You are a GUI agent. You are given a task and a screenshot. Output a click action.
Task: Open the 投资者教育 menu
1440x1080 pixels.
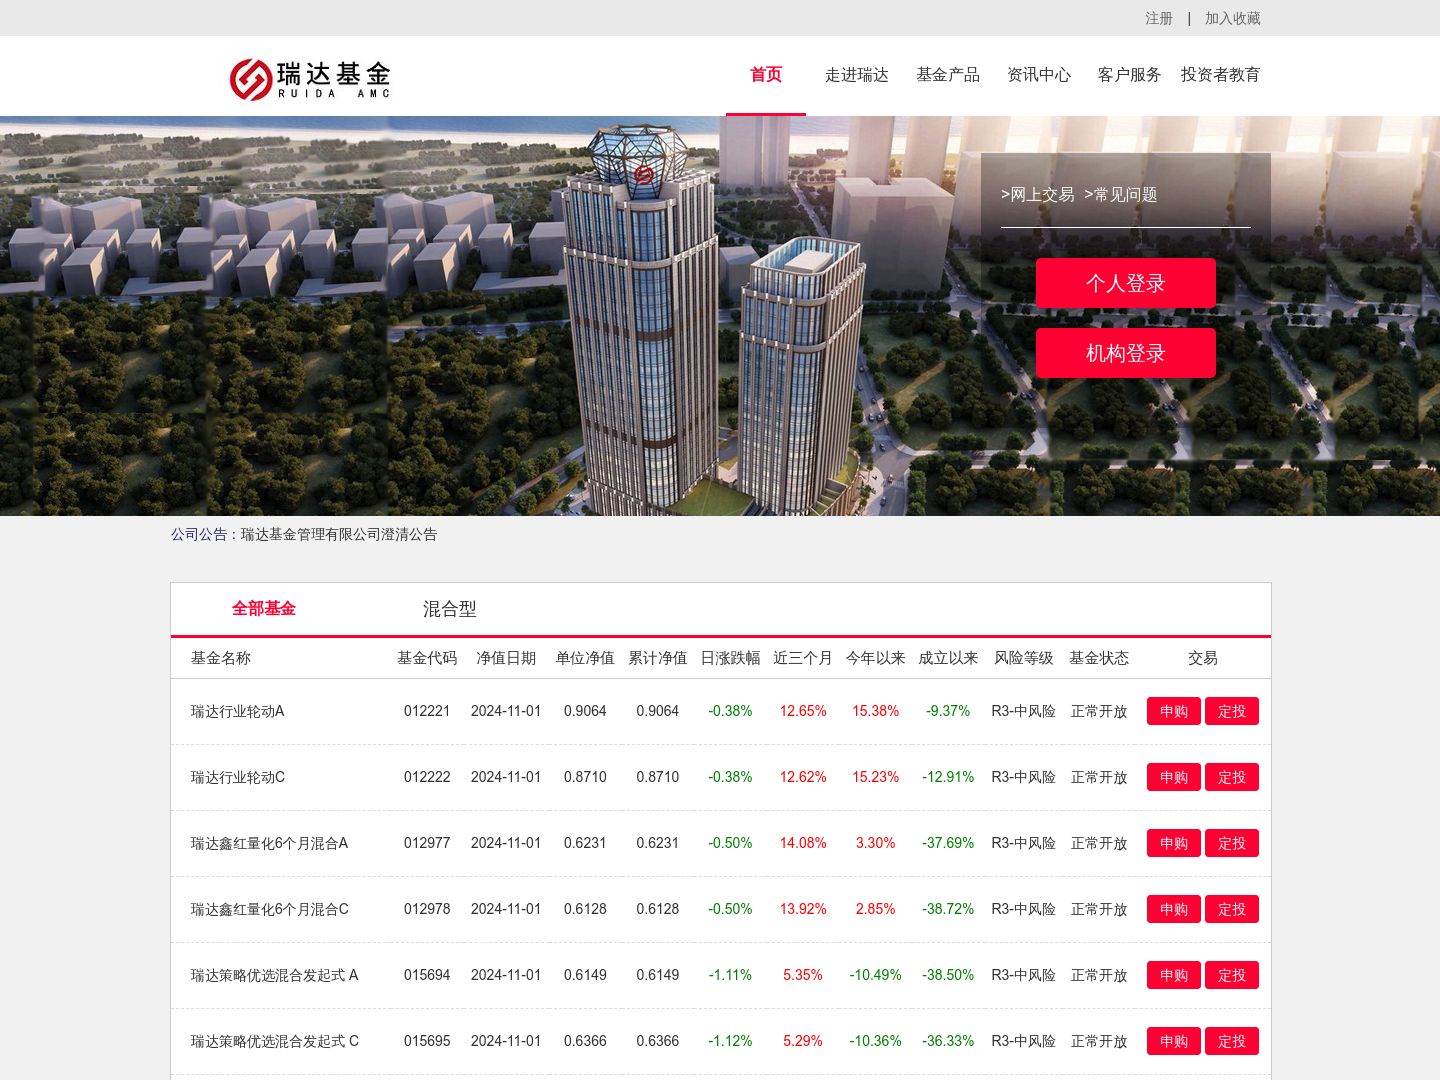coord(1221,75)
